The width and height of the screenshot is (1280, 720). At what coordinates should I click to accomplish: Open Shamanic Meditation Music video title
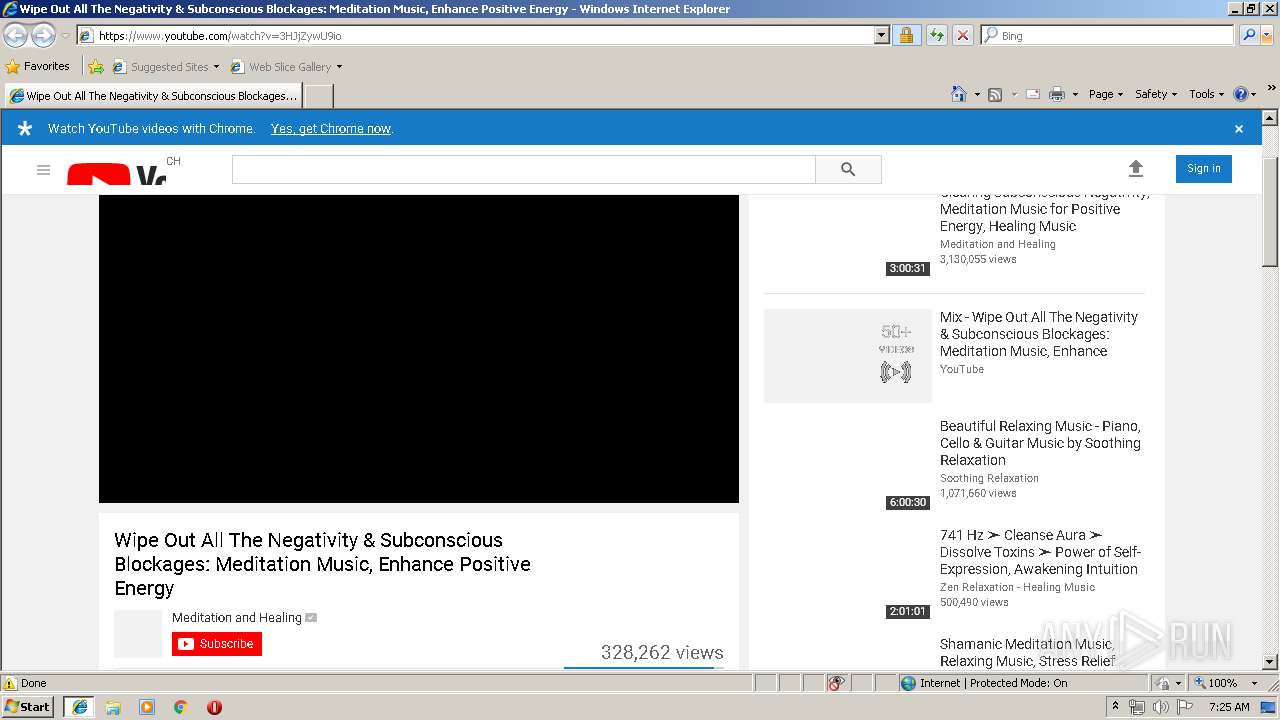click(1028, 652)
